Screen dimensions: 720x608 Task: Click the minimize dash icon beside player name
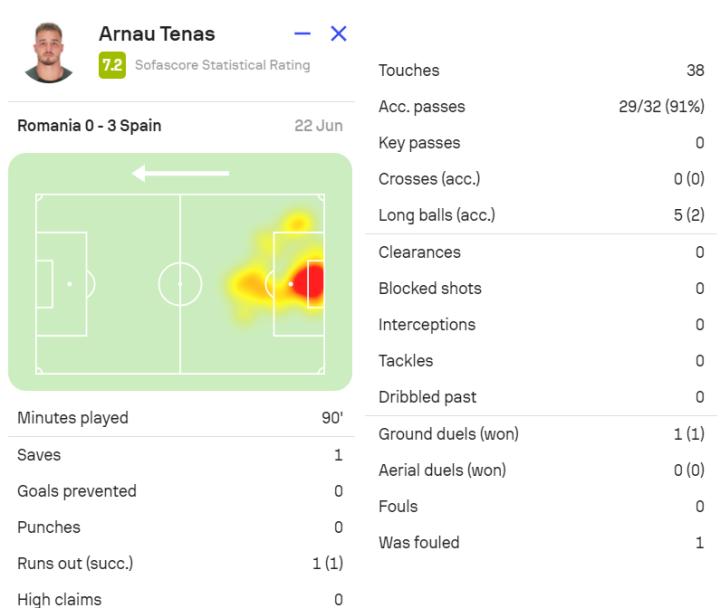click(304, 34)
